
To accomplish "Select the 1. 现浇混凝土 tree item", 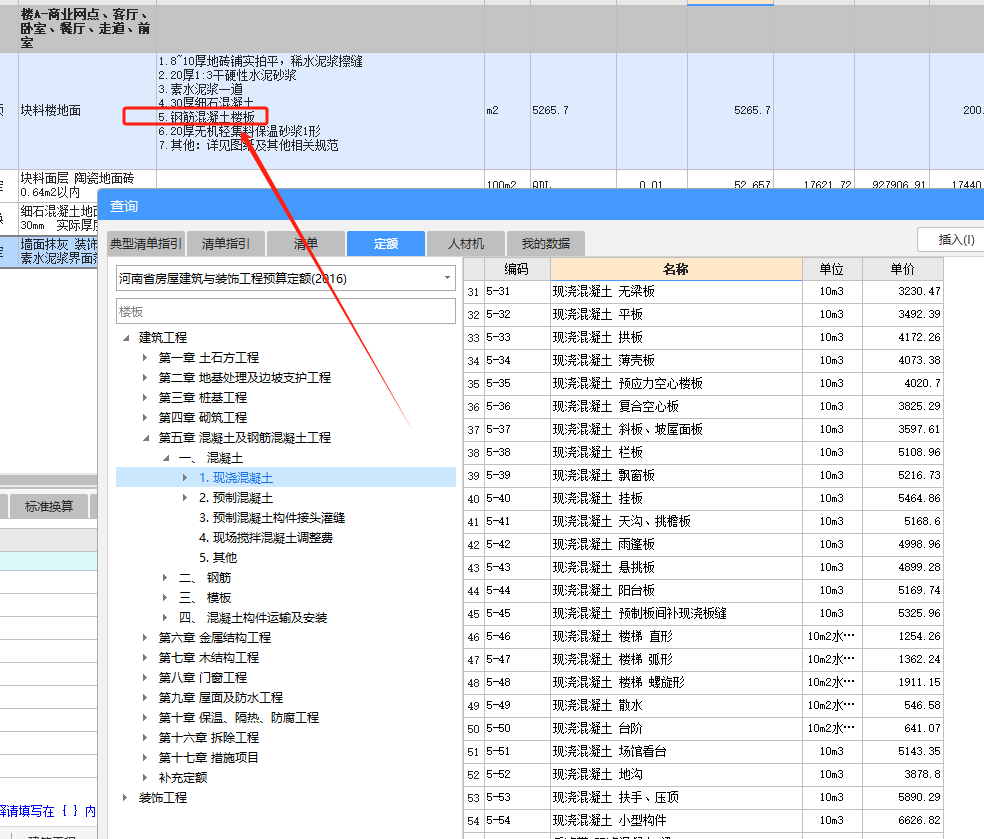I will [x=236, y=478].
